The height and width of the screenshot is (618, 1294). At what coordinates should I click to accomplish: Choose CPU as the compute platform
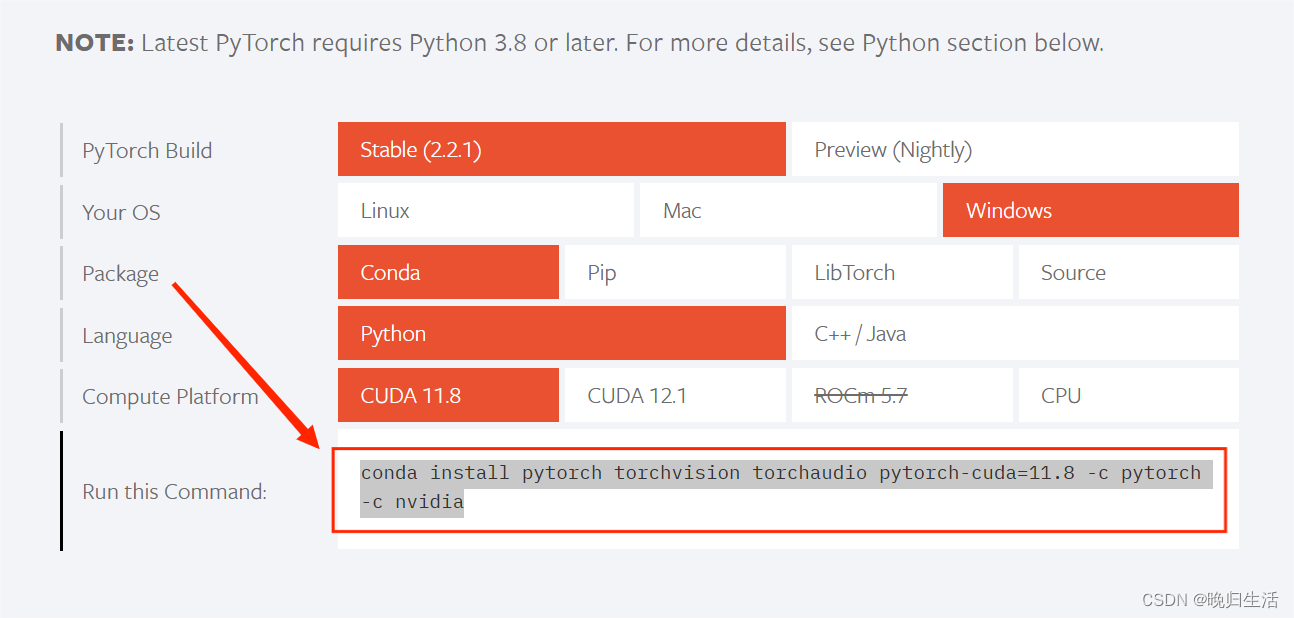coord(1129,395)
